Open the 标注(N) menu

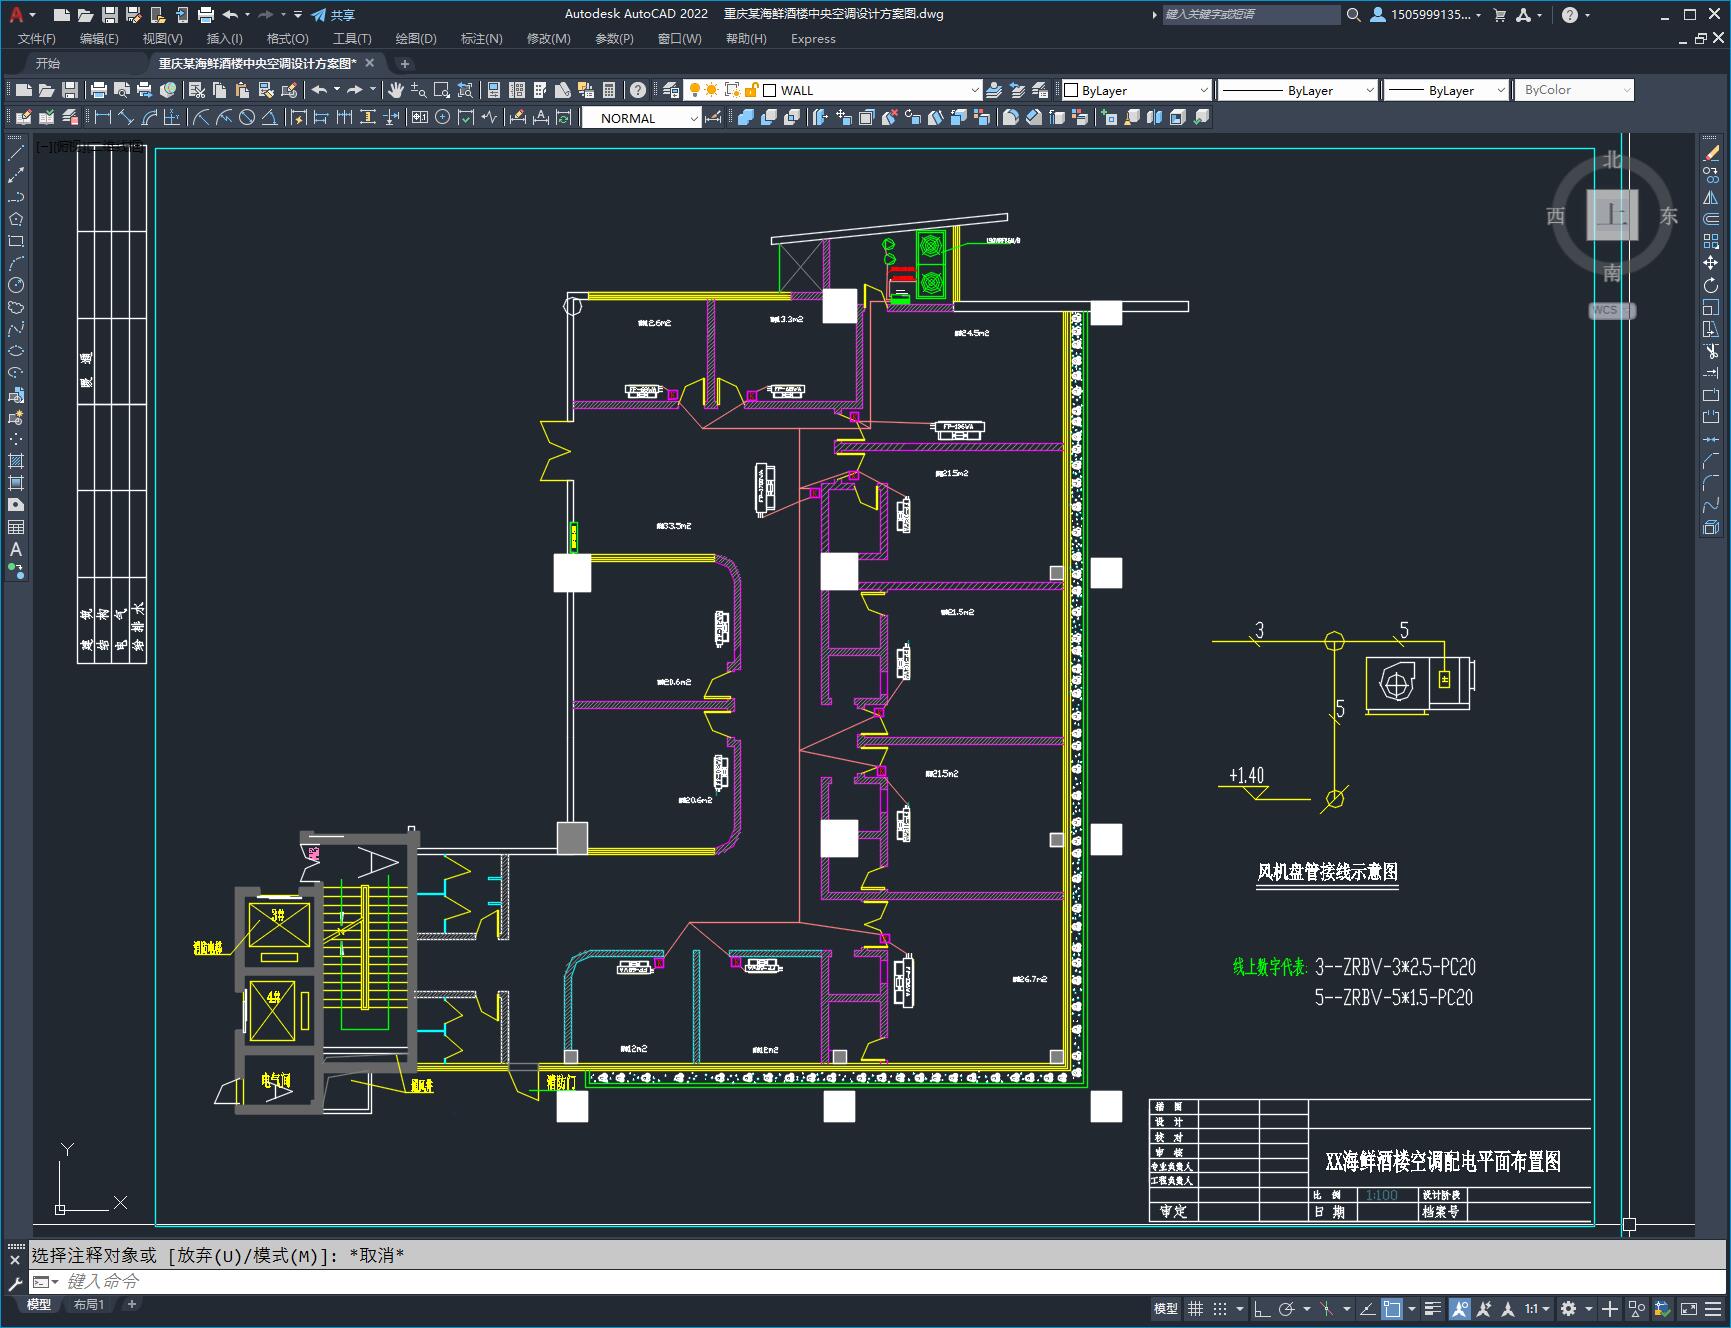tap(481, 38)
